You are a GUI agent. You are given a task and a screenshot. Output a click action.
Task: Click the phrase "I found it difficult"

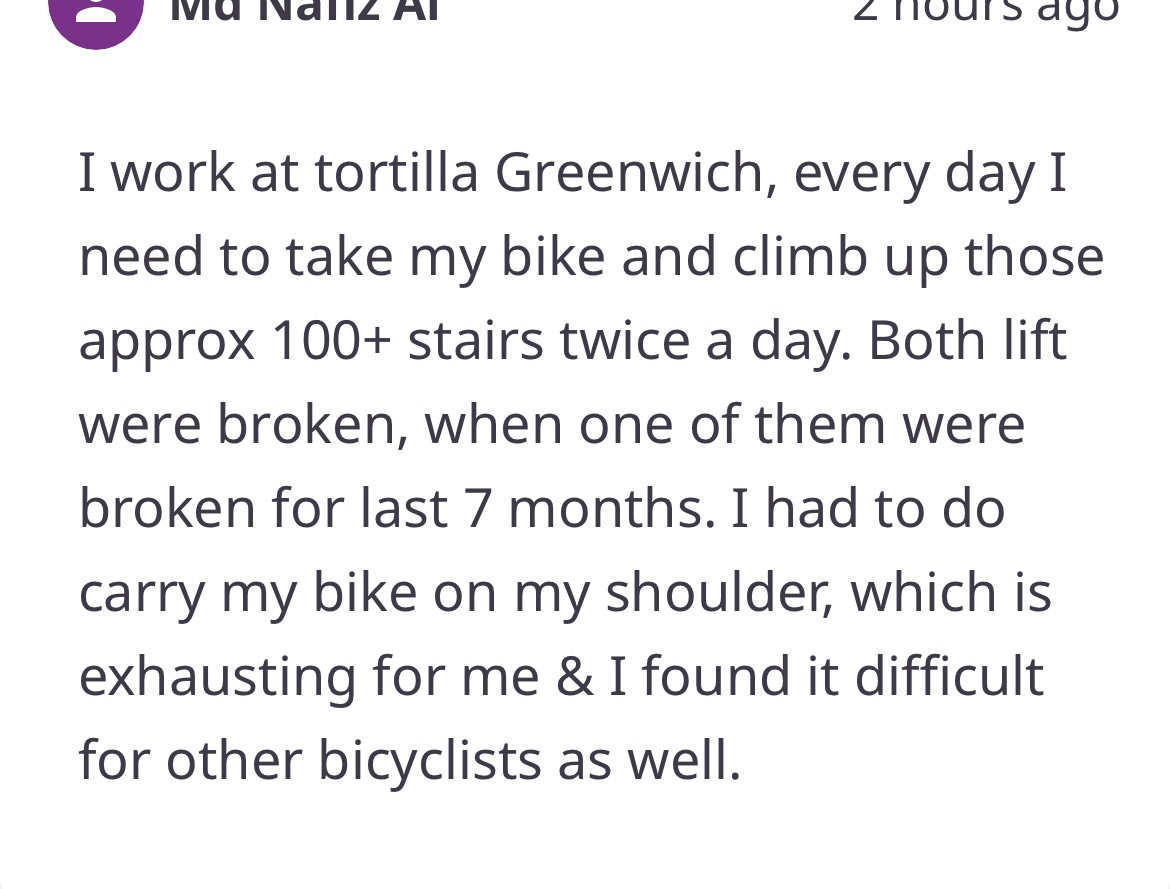point(826,677)
